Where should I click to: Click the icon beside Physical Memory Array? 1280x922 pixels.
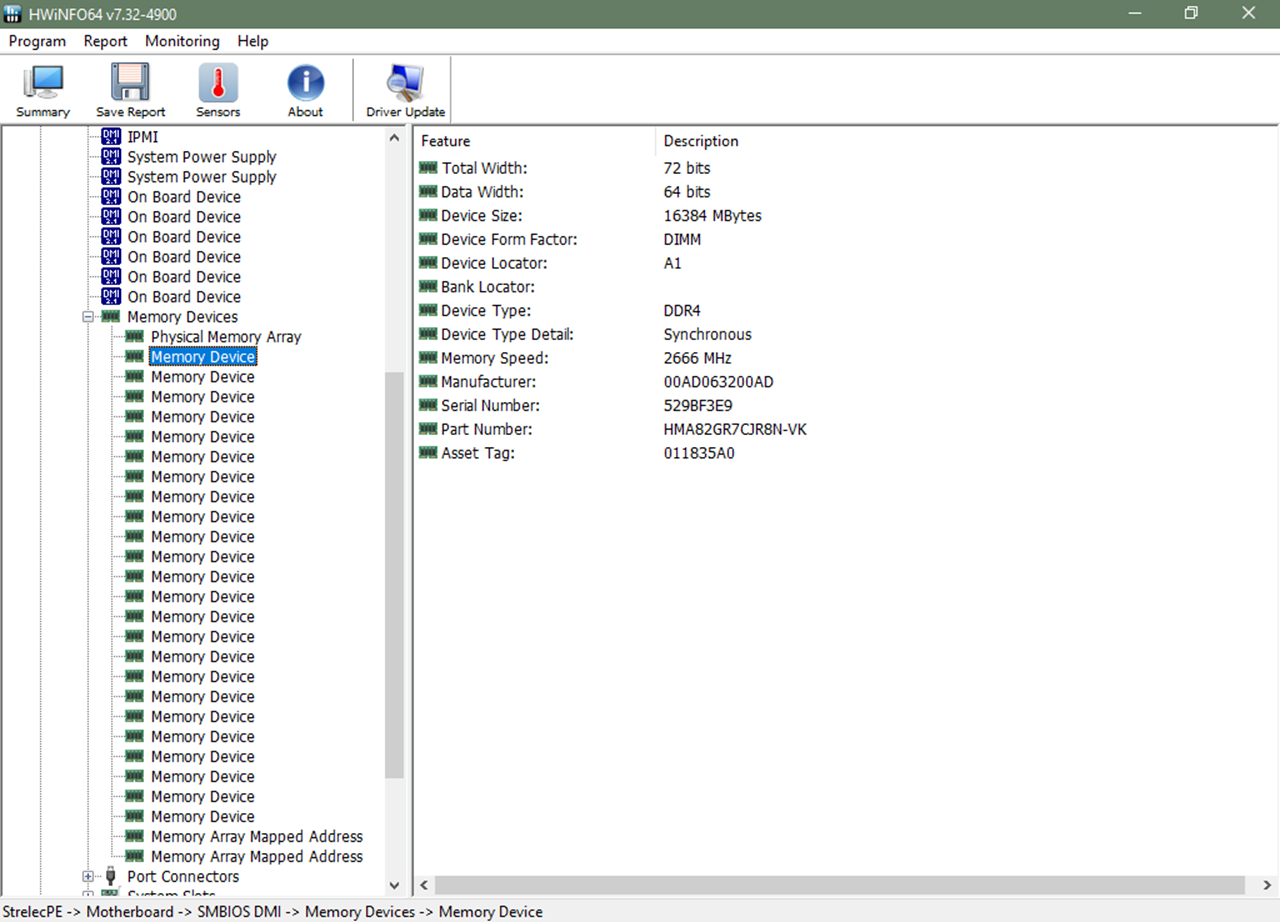click(x=134, y=337)
